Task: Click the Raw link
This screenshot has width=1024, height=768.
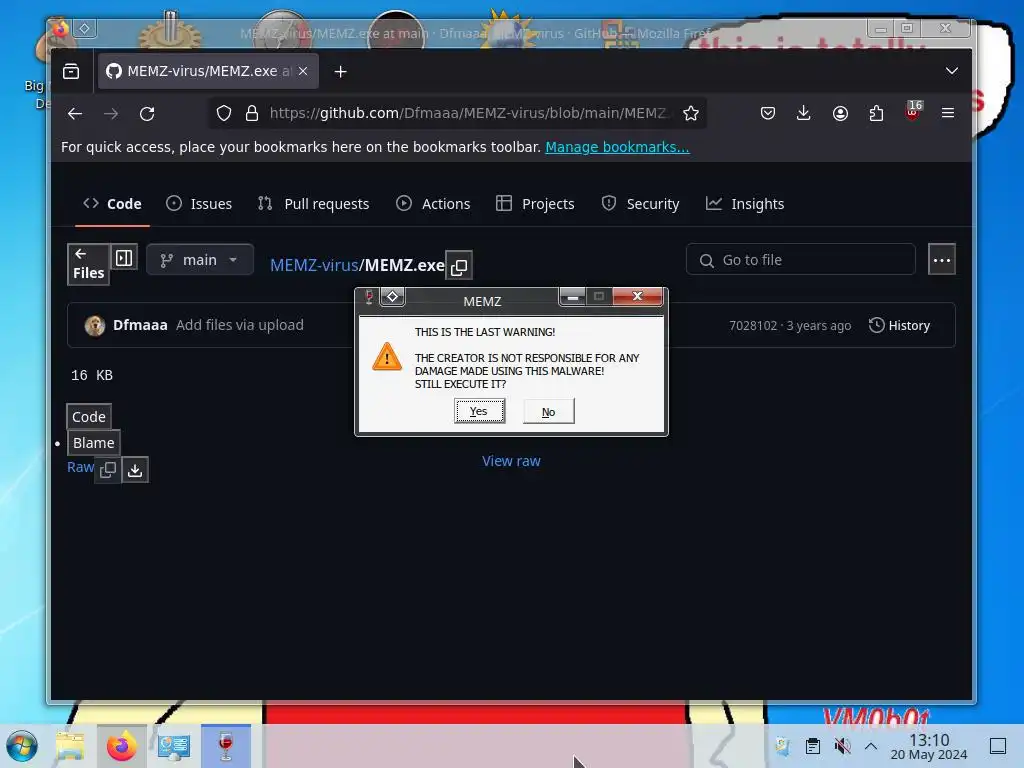Action: 80,467
